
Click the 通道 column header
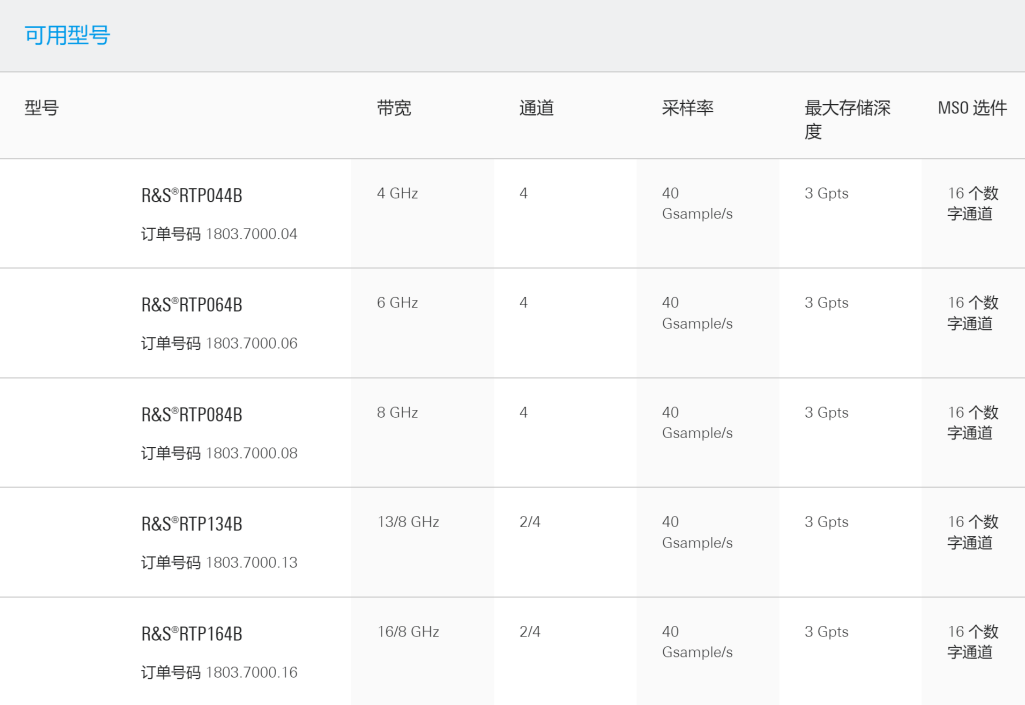(x=537, y=108)
